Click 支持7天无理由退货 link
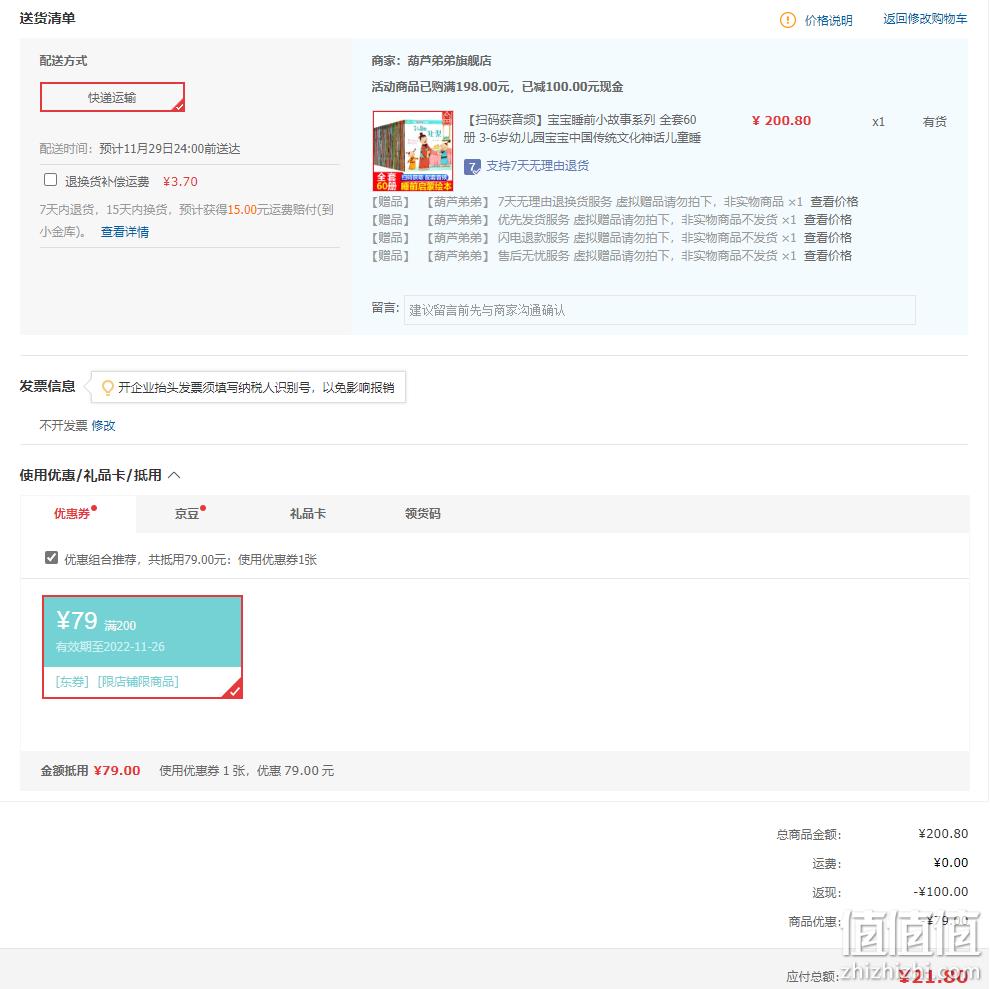The width and height of the screenshot is (990, 989). tap(537, 166)
